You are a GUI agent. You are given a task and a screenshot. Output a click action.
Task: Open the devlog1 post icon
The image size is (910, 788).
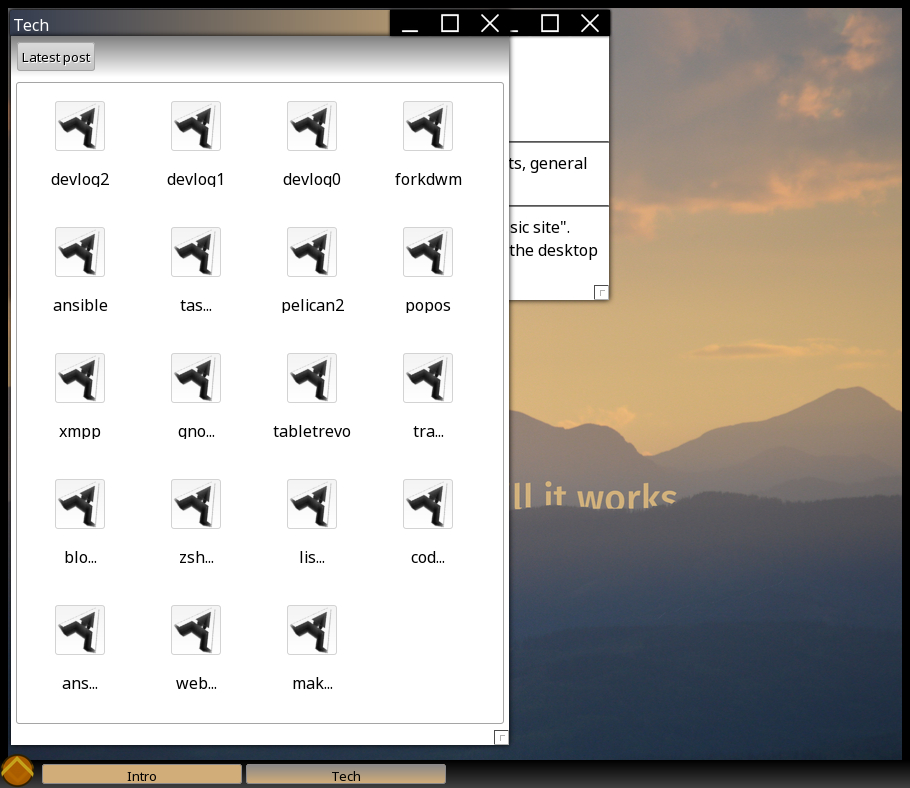coord(196,126)
